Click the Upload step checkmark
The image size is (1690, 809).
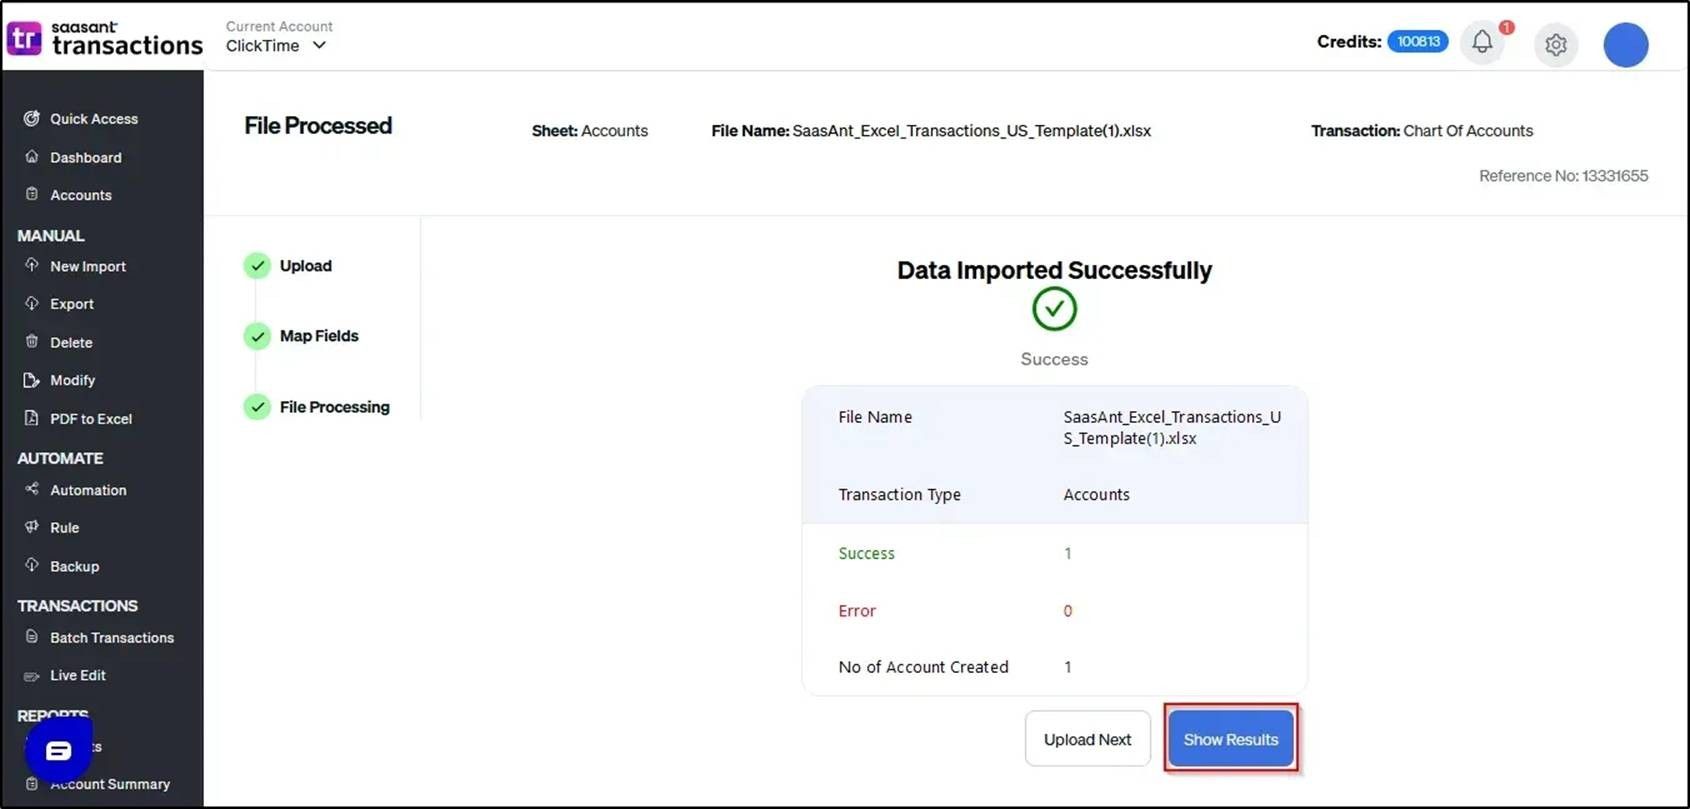click(x=258, y=266)
